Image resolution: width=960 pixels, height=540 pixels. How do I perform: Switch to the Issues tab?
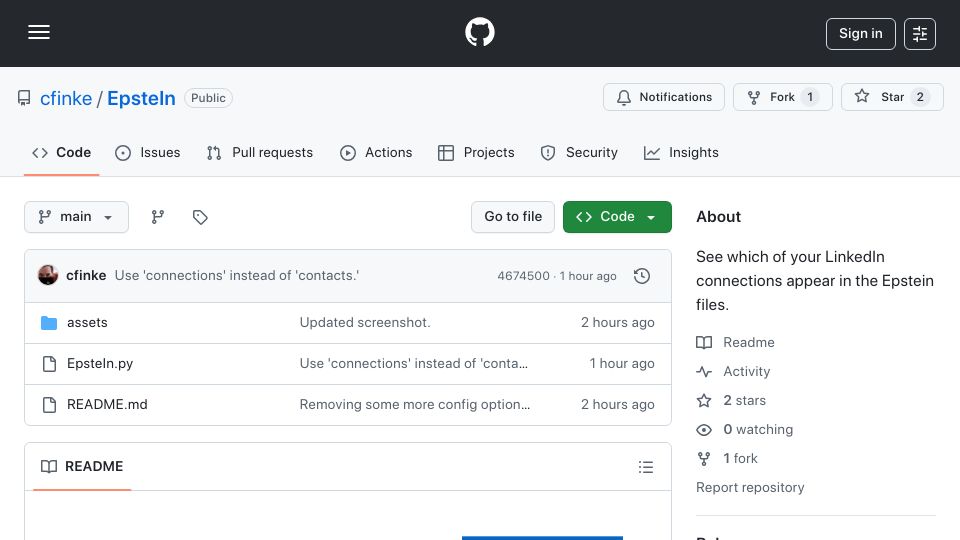(148, 152)
